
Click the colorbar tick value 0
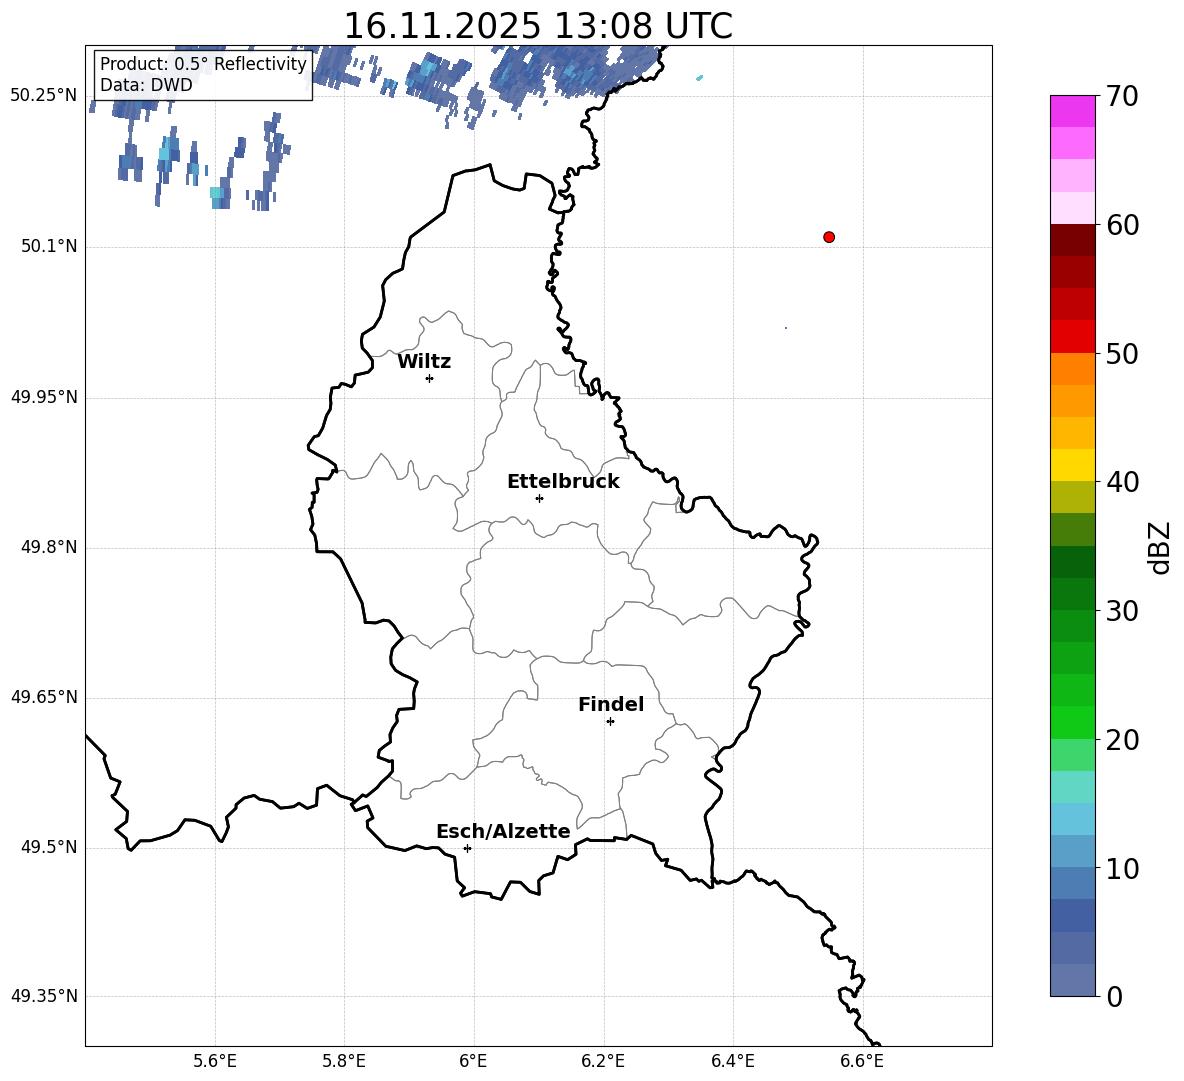point(1115,996)
